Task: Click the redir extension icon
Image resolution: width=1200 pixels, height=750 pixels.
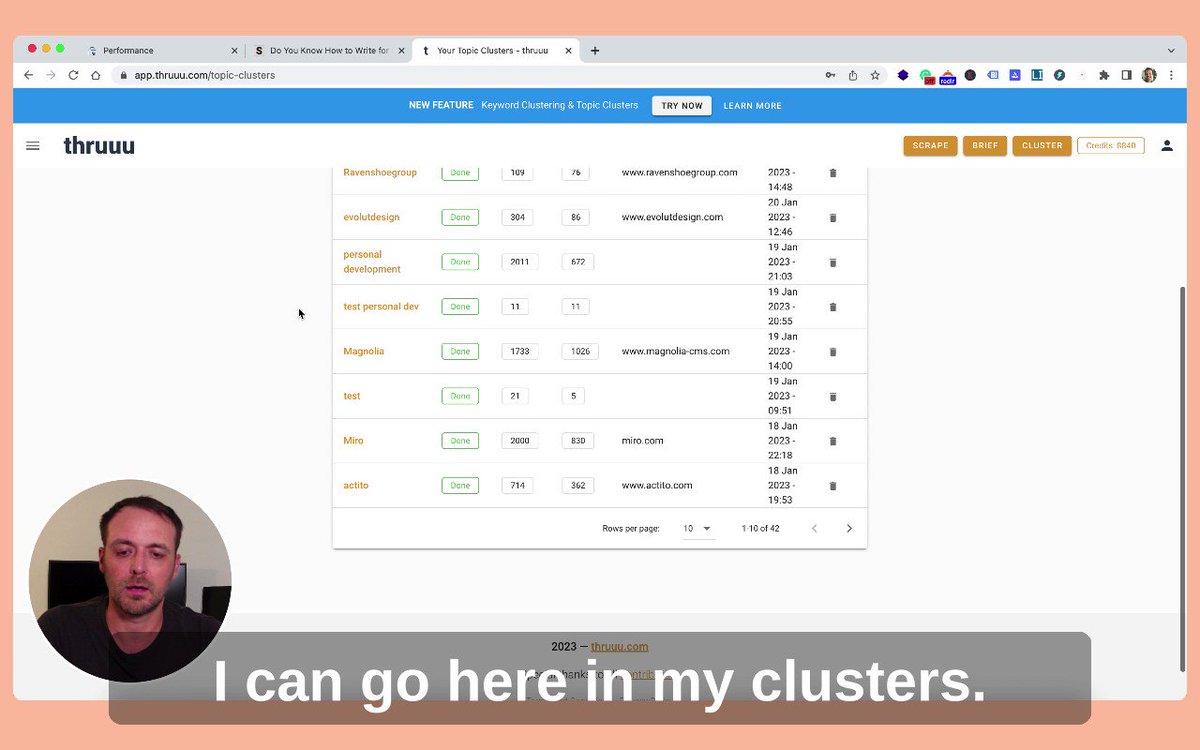Action: [x=947, y=76]
